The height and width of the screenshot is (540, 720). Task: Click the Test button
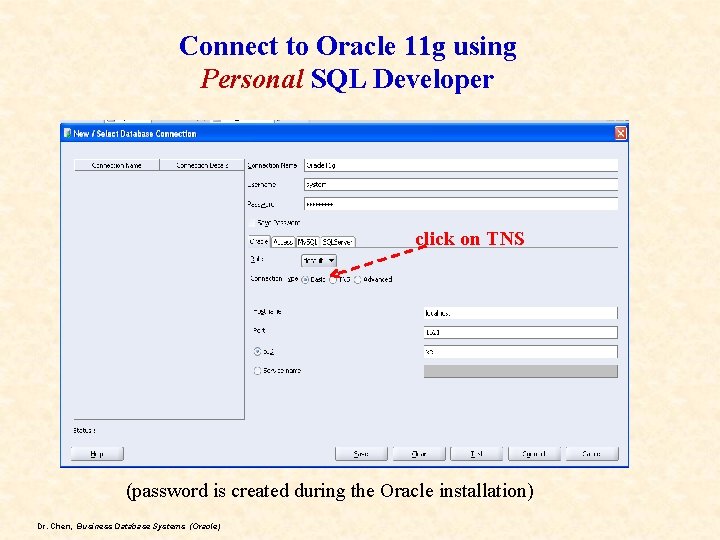pos(476,454)
